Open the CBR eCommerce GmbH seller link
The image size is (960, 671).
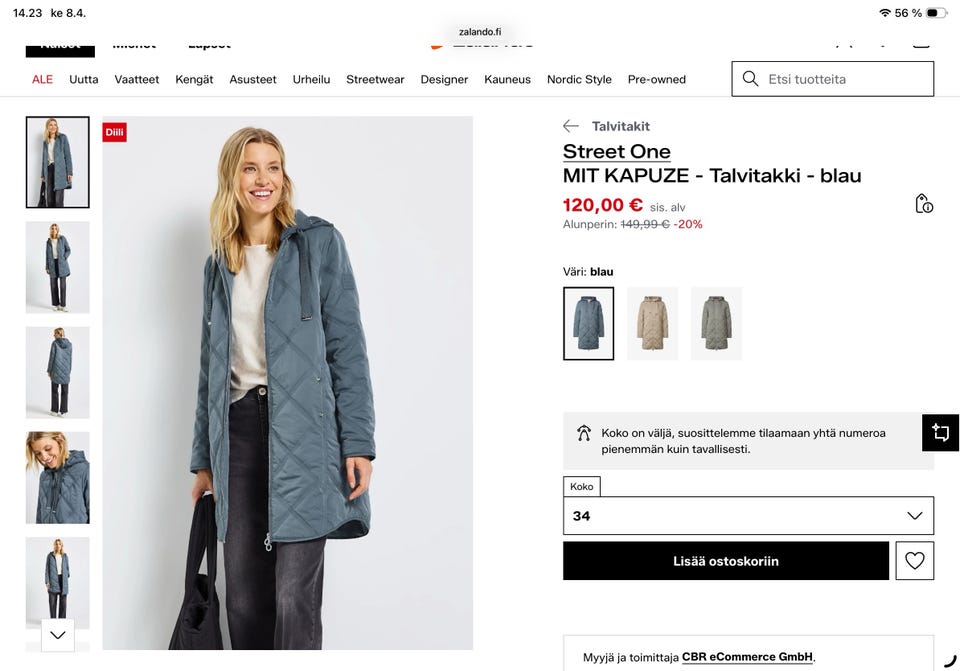click(x=747, y=657)
